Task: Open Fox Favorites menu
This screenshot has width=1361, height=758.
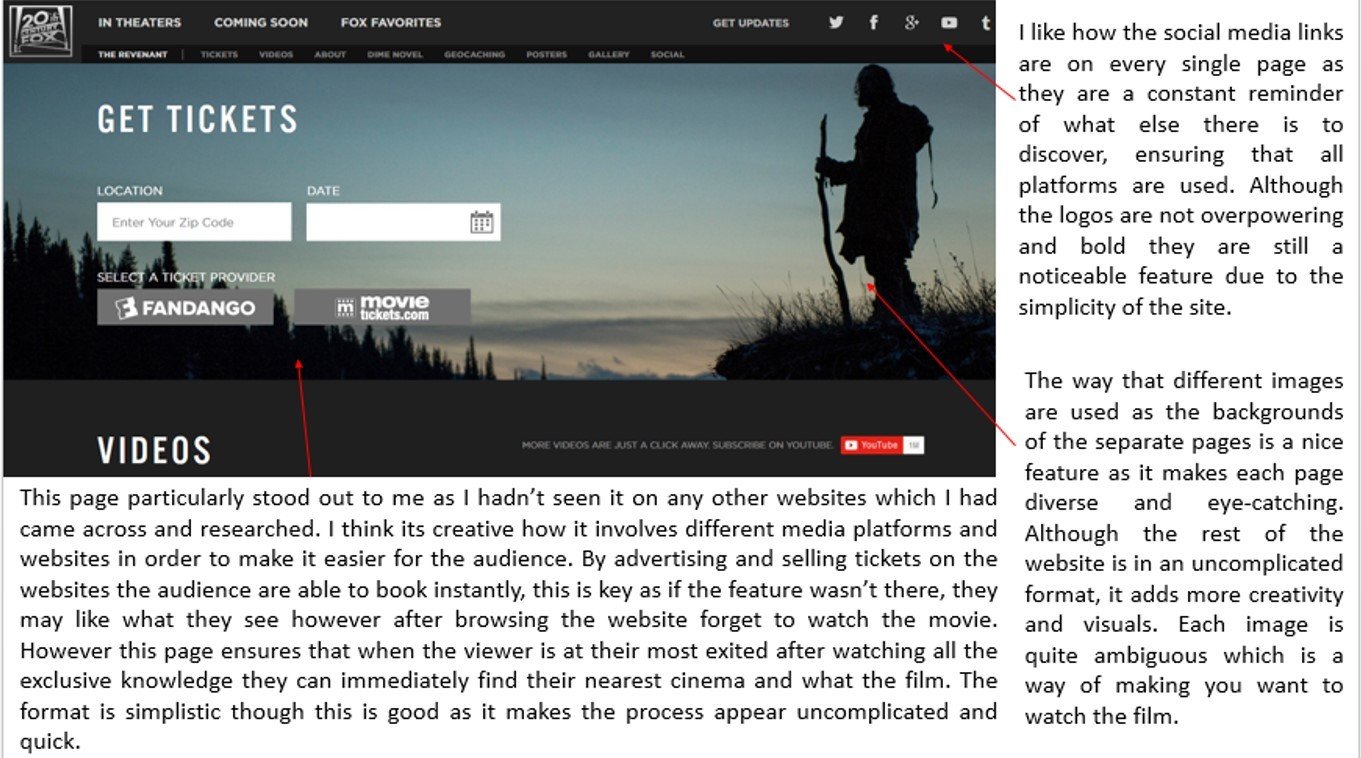Action: pos(391,22)
